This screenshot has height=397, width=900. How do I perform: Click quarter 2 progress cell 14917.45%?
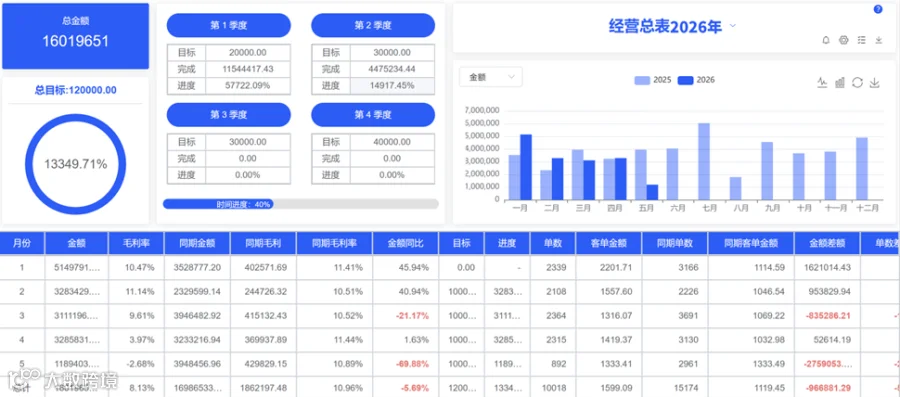pyautogui.click(x=393, y=85)
